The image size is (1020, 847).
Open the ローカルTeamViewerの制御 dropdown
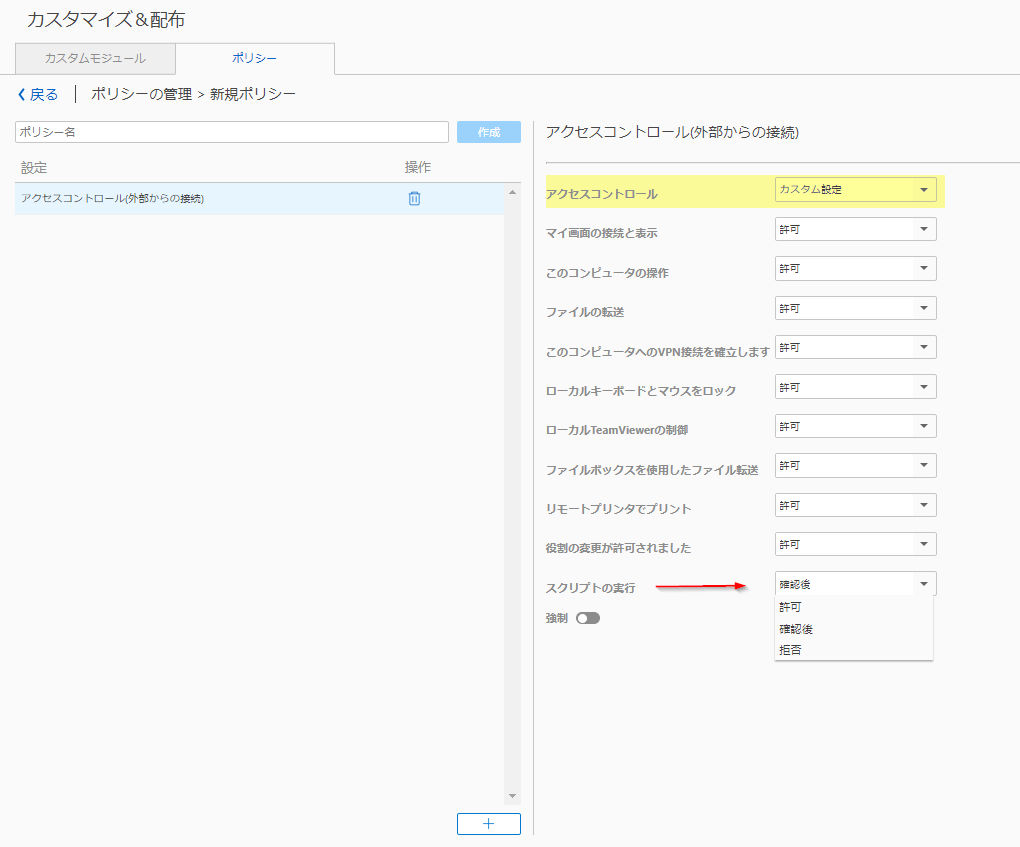click(855, 426)
